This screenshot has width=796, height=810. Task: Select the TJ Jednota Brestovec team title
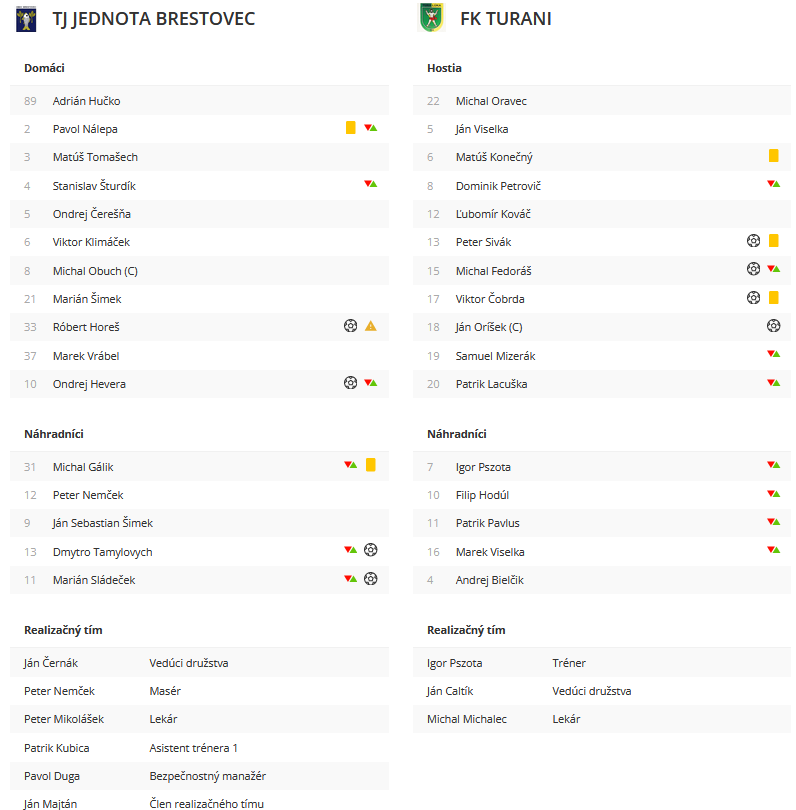point(153,19)
